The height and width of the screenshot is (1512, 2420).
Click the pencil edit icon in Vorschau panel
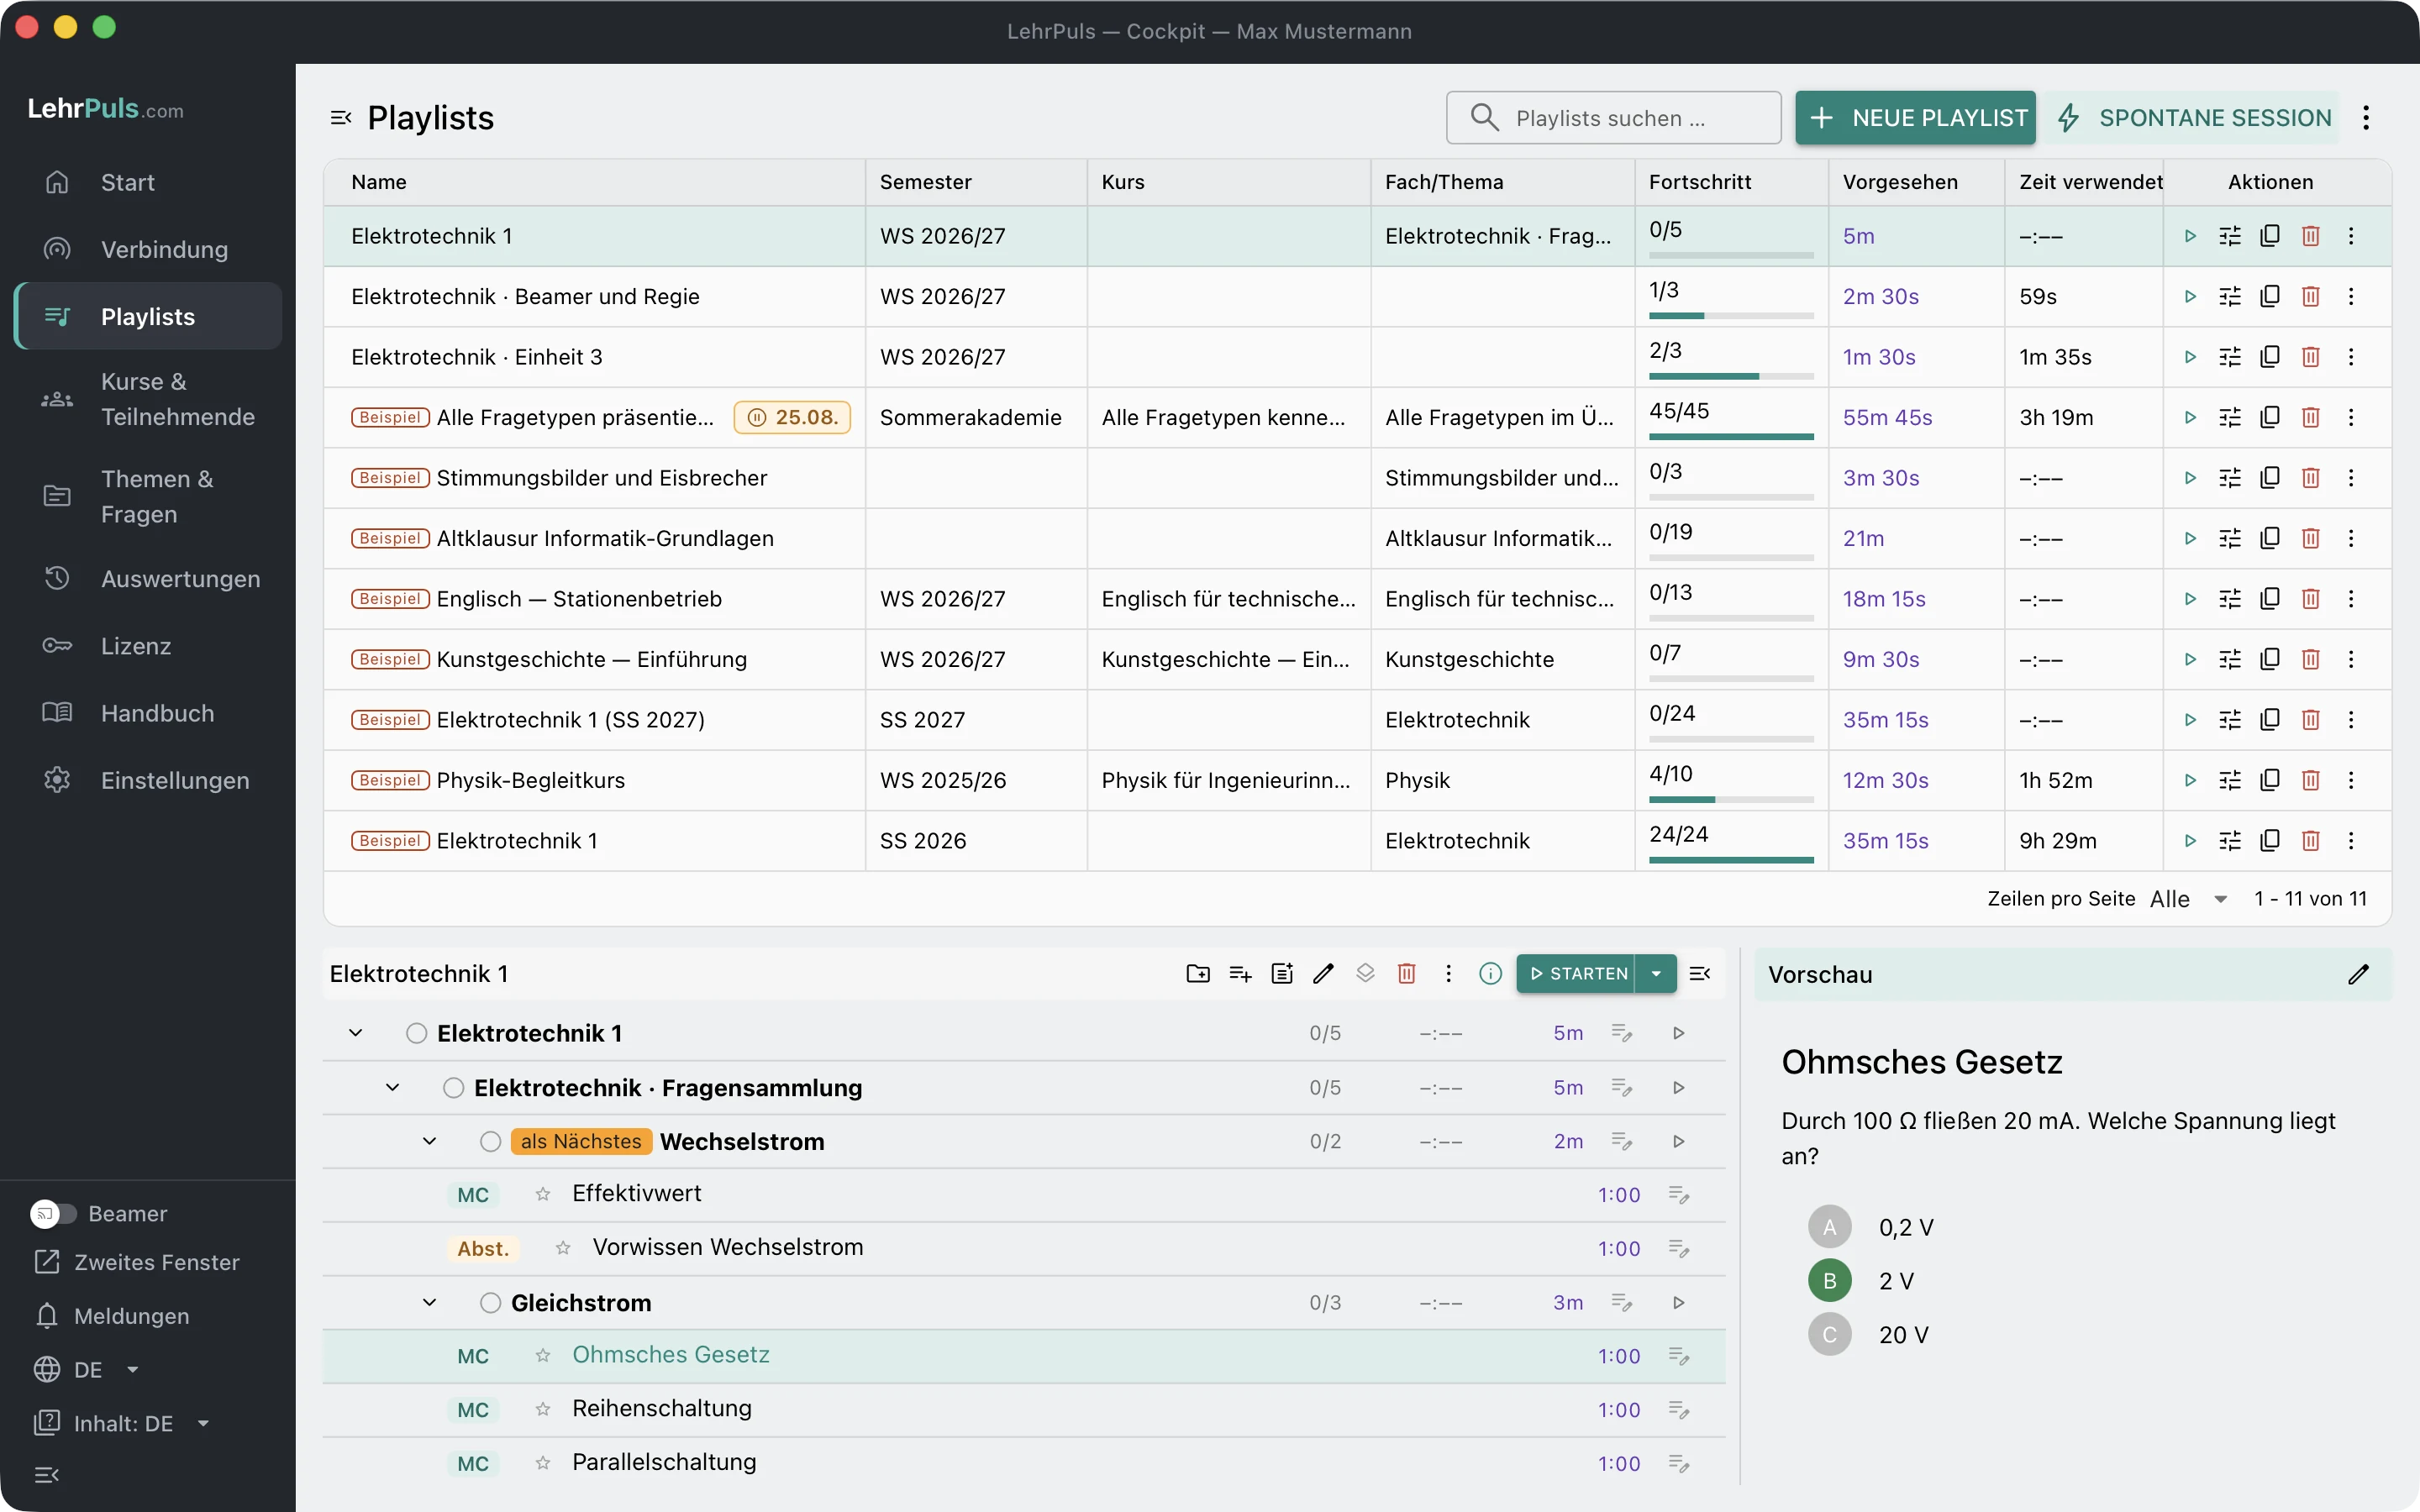pyautogui.click(x=2358, y=974)
